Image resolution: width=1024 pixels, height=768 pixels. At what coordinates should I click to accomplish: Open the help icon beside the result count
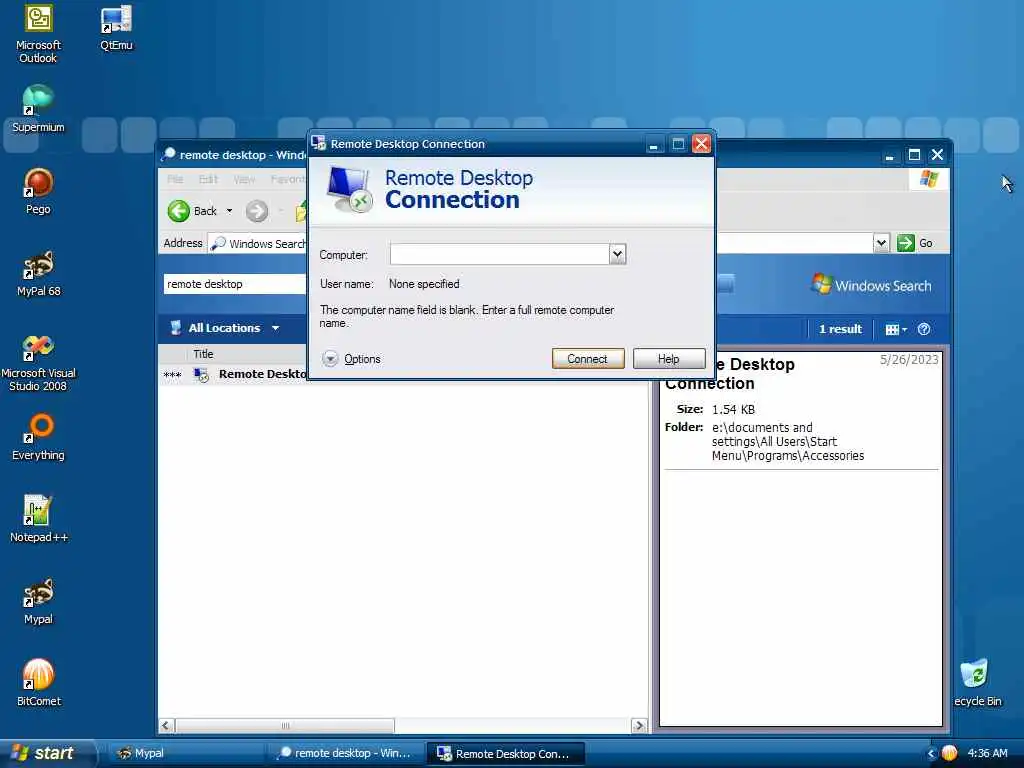point(923,329)
